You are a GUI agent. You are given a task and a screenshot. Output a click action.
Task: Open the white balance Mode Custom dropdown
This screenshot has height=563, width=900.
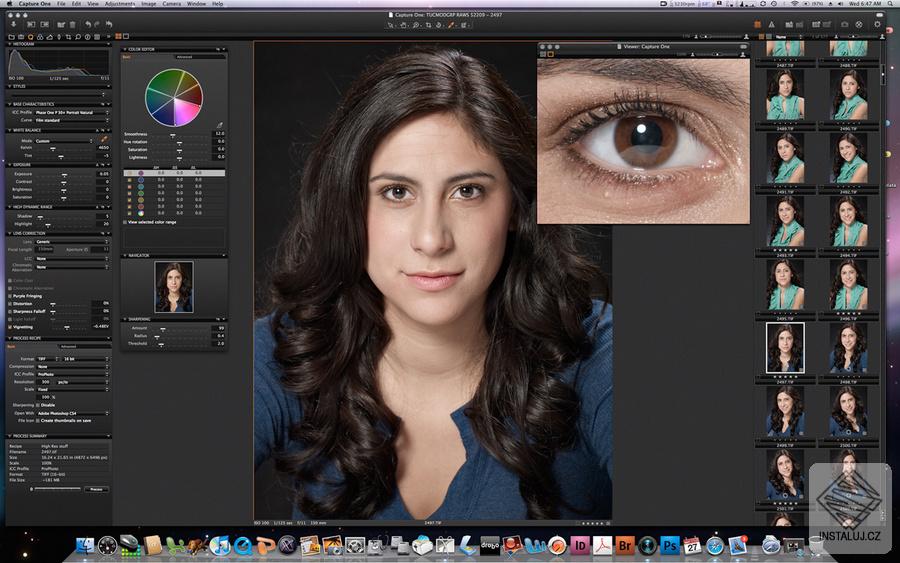[64, 141]
